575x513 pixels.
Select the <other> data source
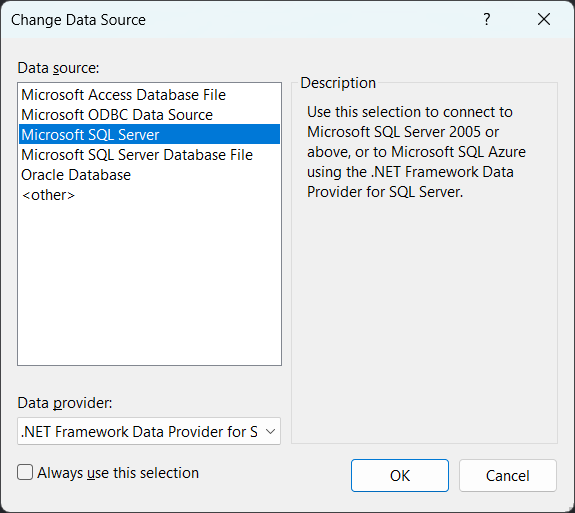(149, 195)
